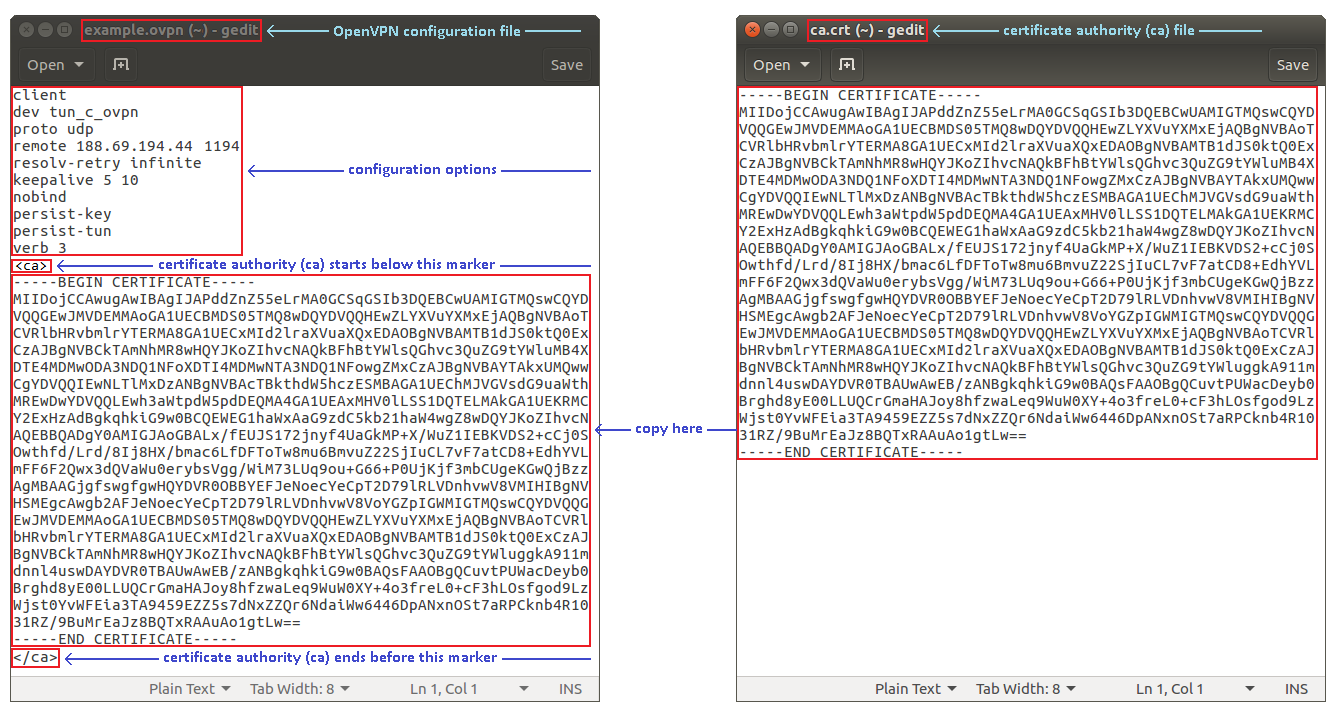Viewport: 1341px width, 717px height.
Task: Click new document icon in example.ovpn window
Action: tap(121, 65)
